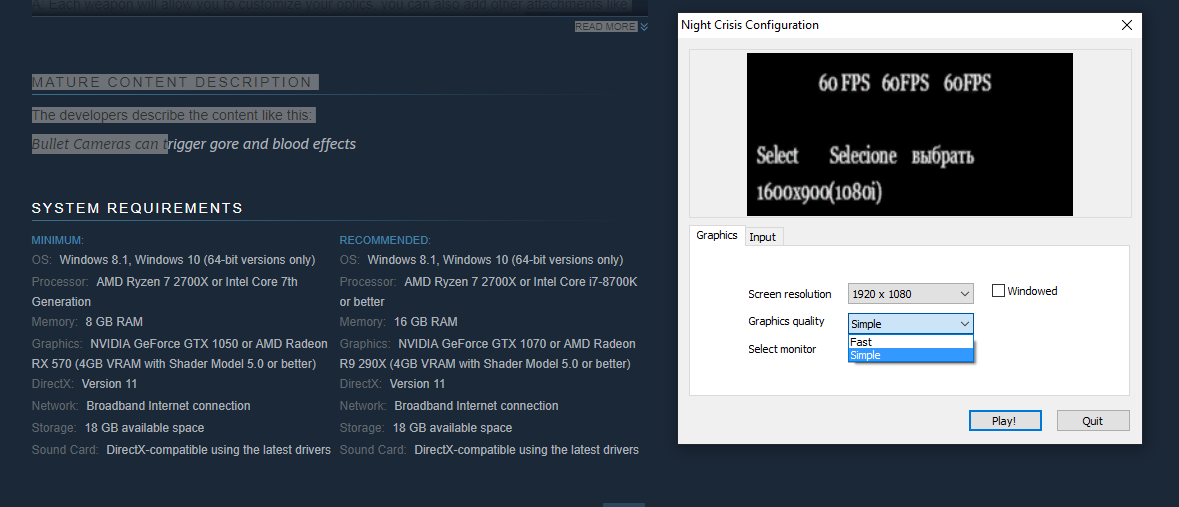Click the '8 GB RAM' memory value
The height and width of the screenshot is (507, 1179).
(114, 321)
